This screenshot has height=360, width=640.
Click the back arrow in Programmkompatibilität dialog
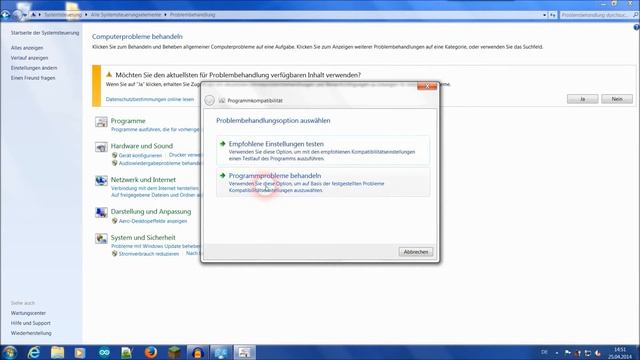point(209,100)
